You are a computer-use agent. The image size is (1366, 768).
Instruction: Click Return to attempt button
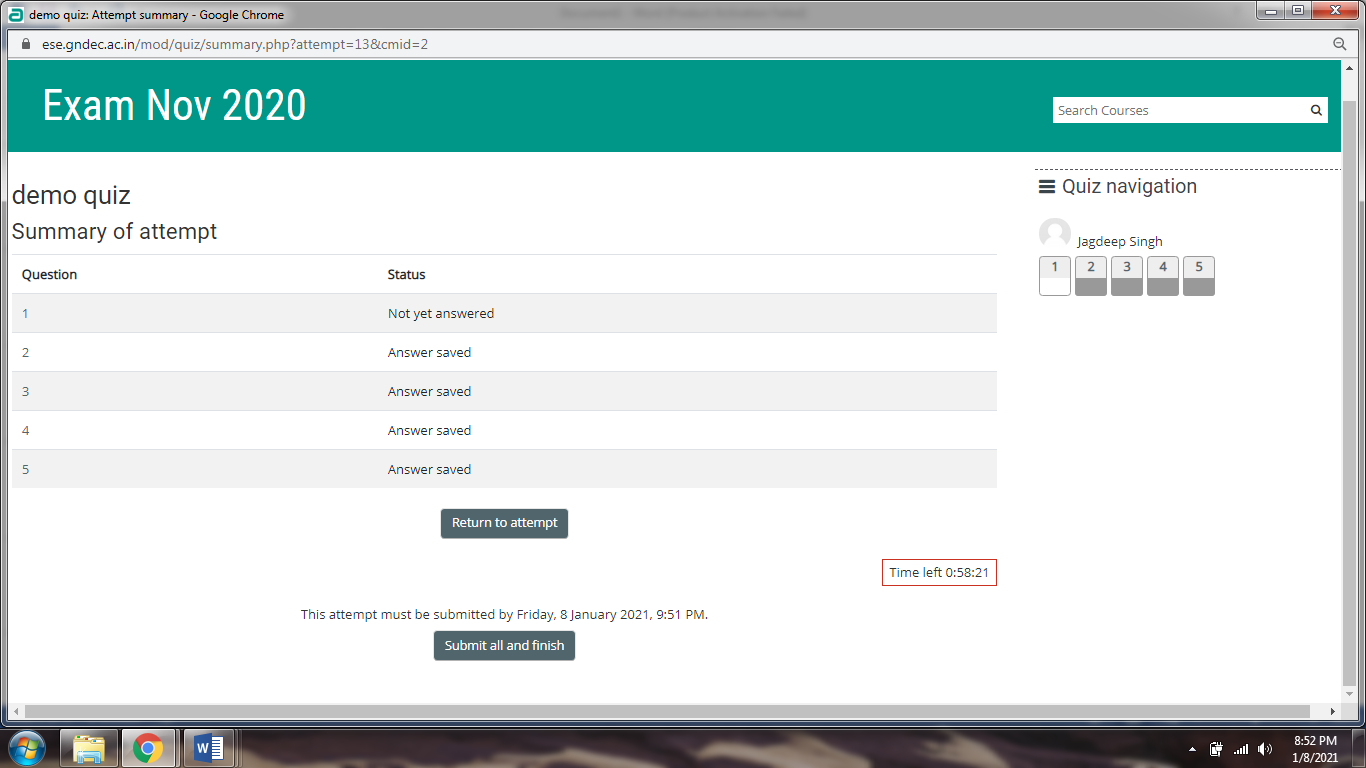[504, 523]
